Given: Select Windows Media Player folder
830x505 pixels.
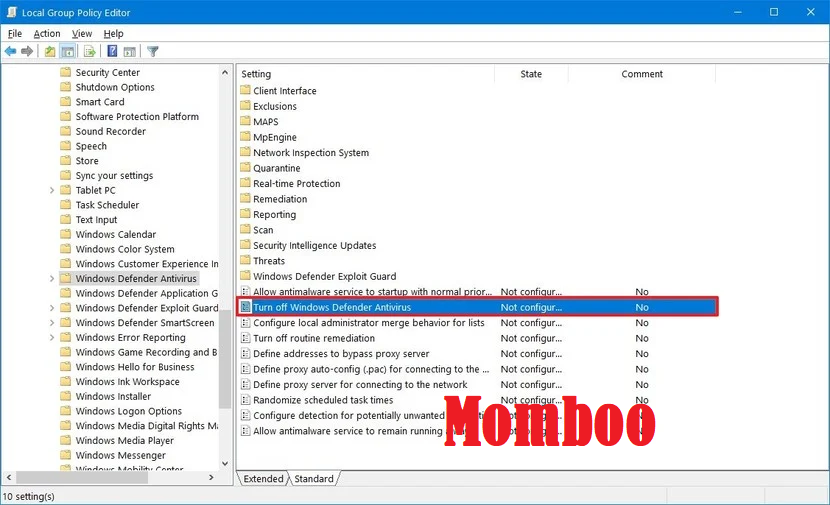Looking at the screenshot, I should 124,440.
